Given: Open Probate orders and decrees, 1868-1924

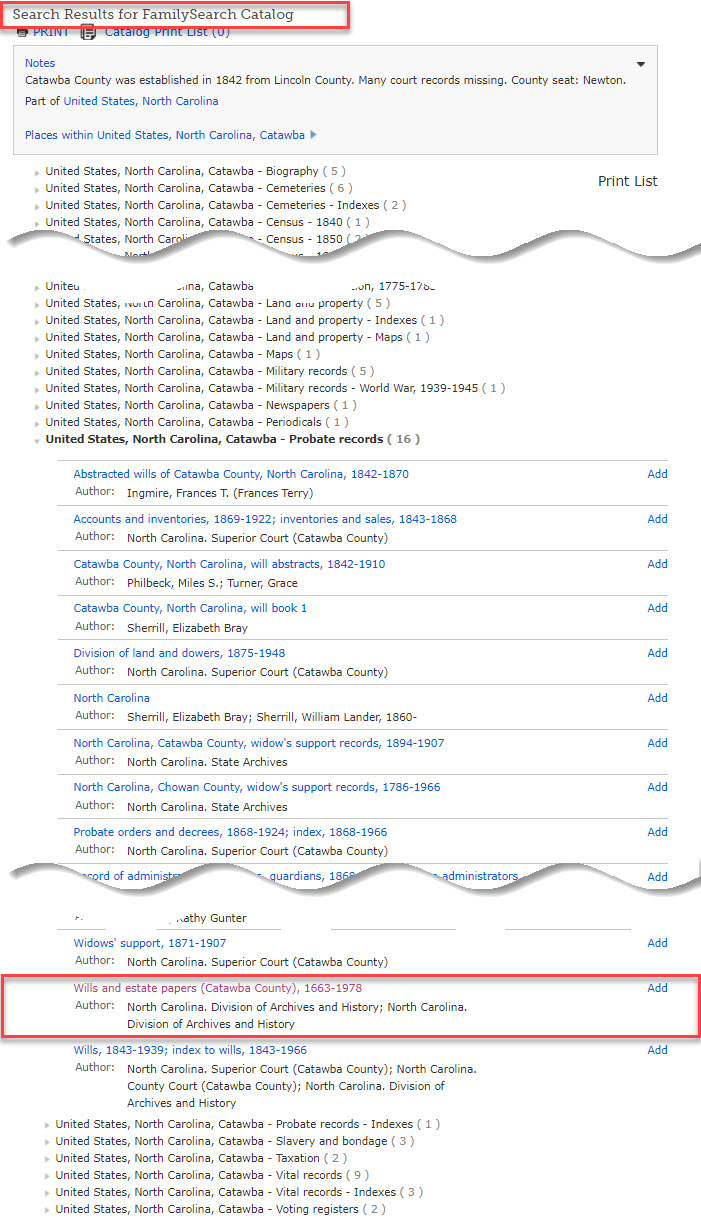Looking at the screenshot, I should [230, 832].
